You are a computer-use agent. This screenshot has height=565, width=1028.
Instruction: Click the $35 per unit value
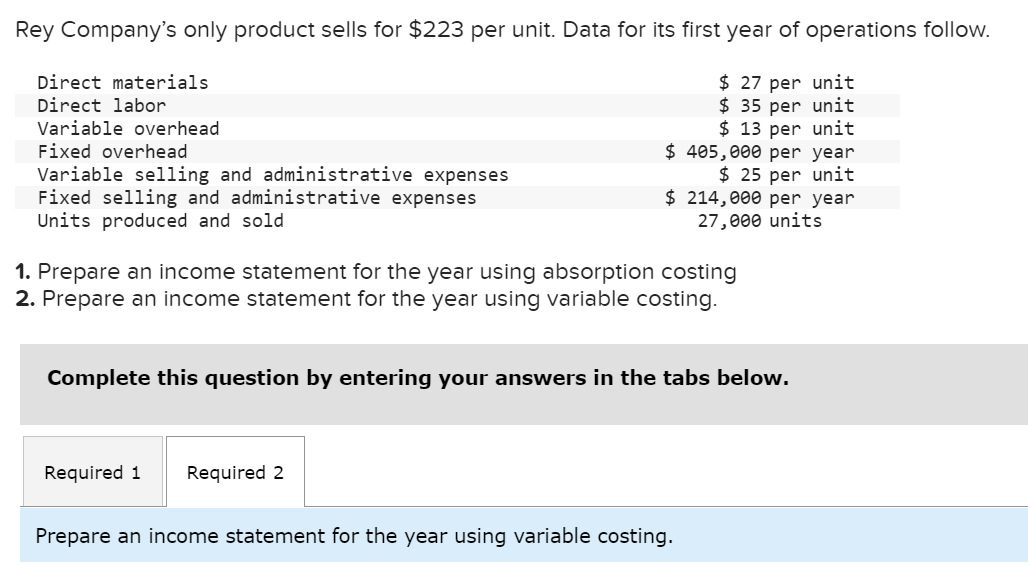[786, 105]
